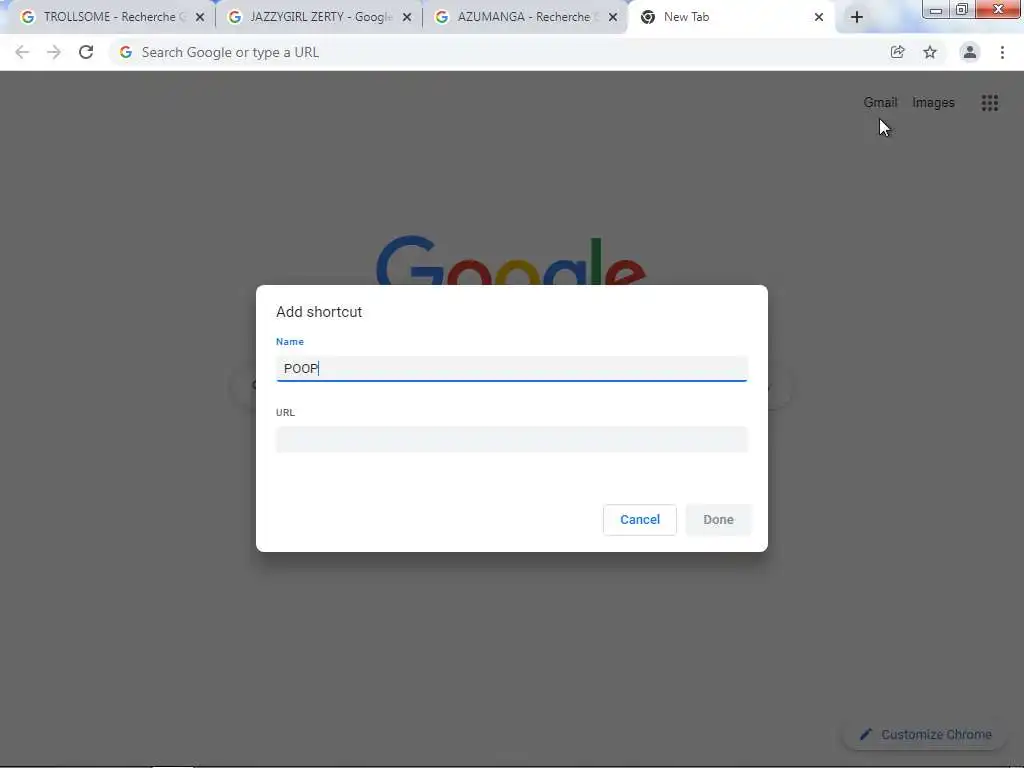Open the profile avatar menu
This screenshot has width=1024, height=768.
970,52
